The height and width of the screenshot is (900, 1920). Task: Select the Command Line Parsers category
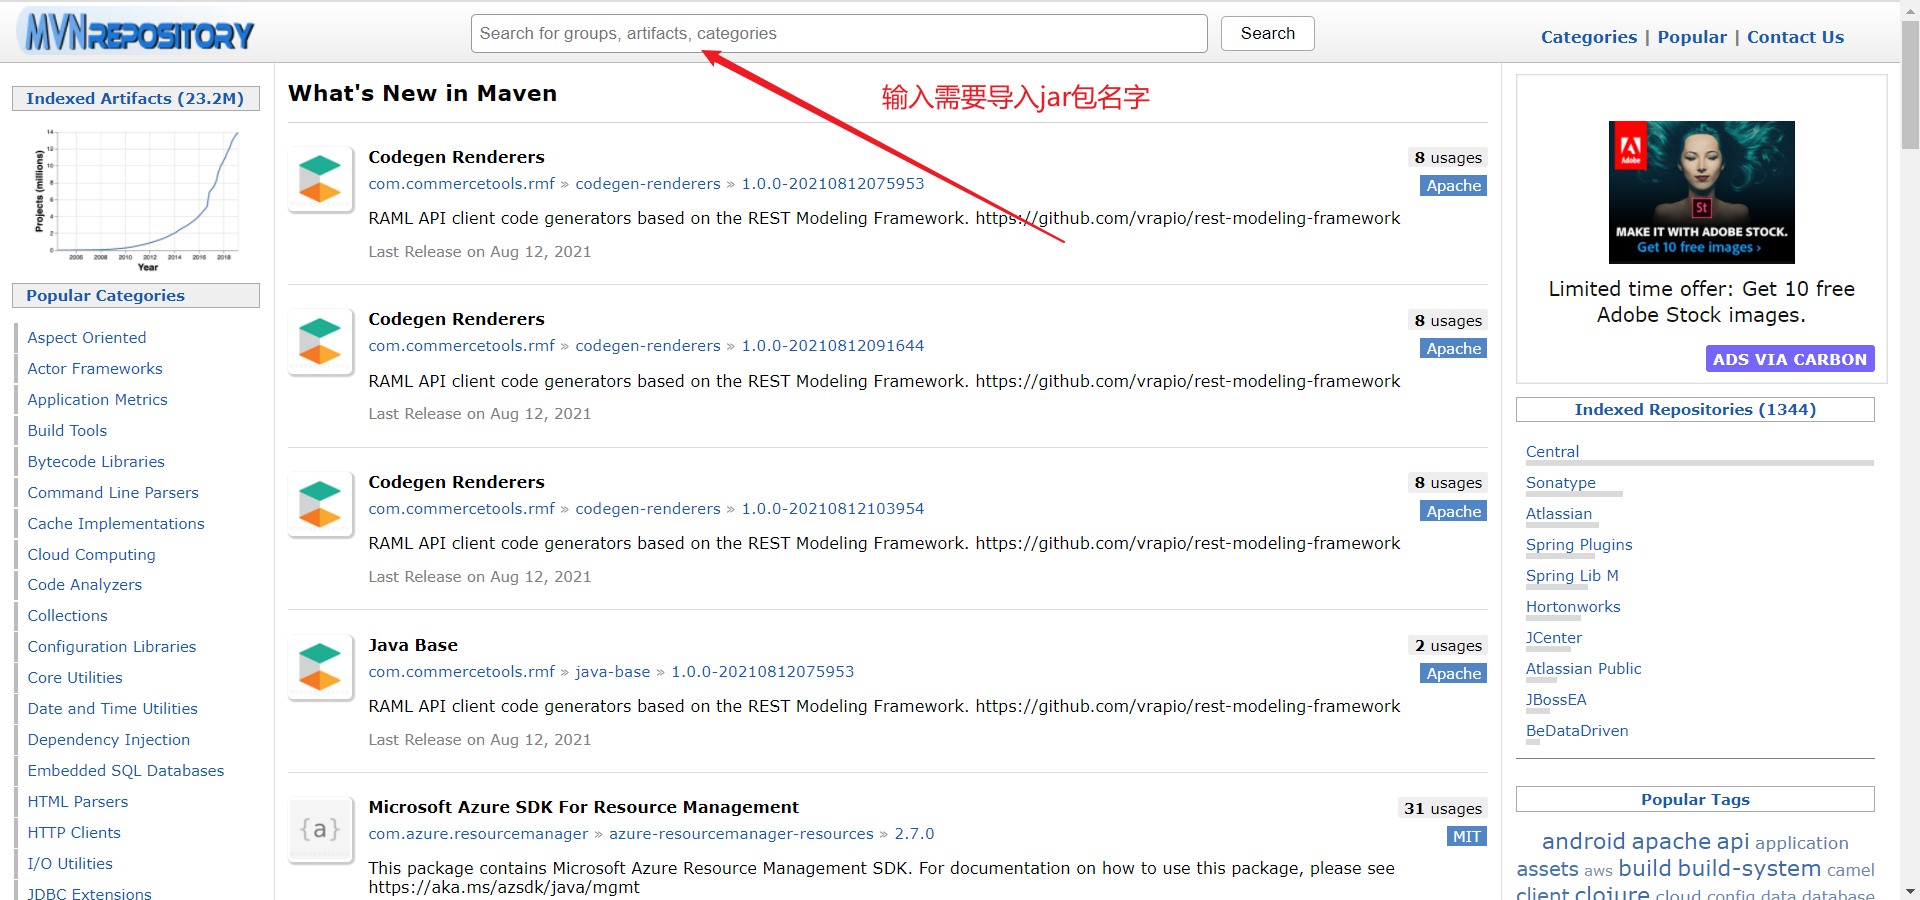click(113, 492)
